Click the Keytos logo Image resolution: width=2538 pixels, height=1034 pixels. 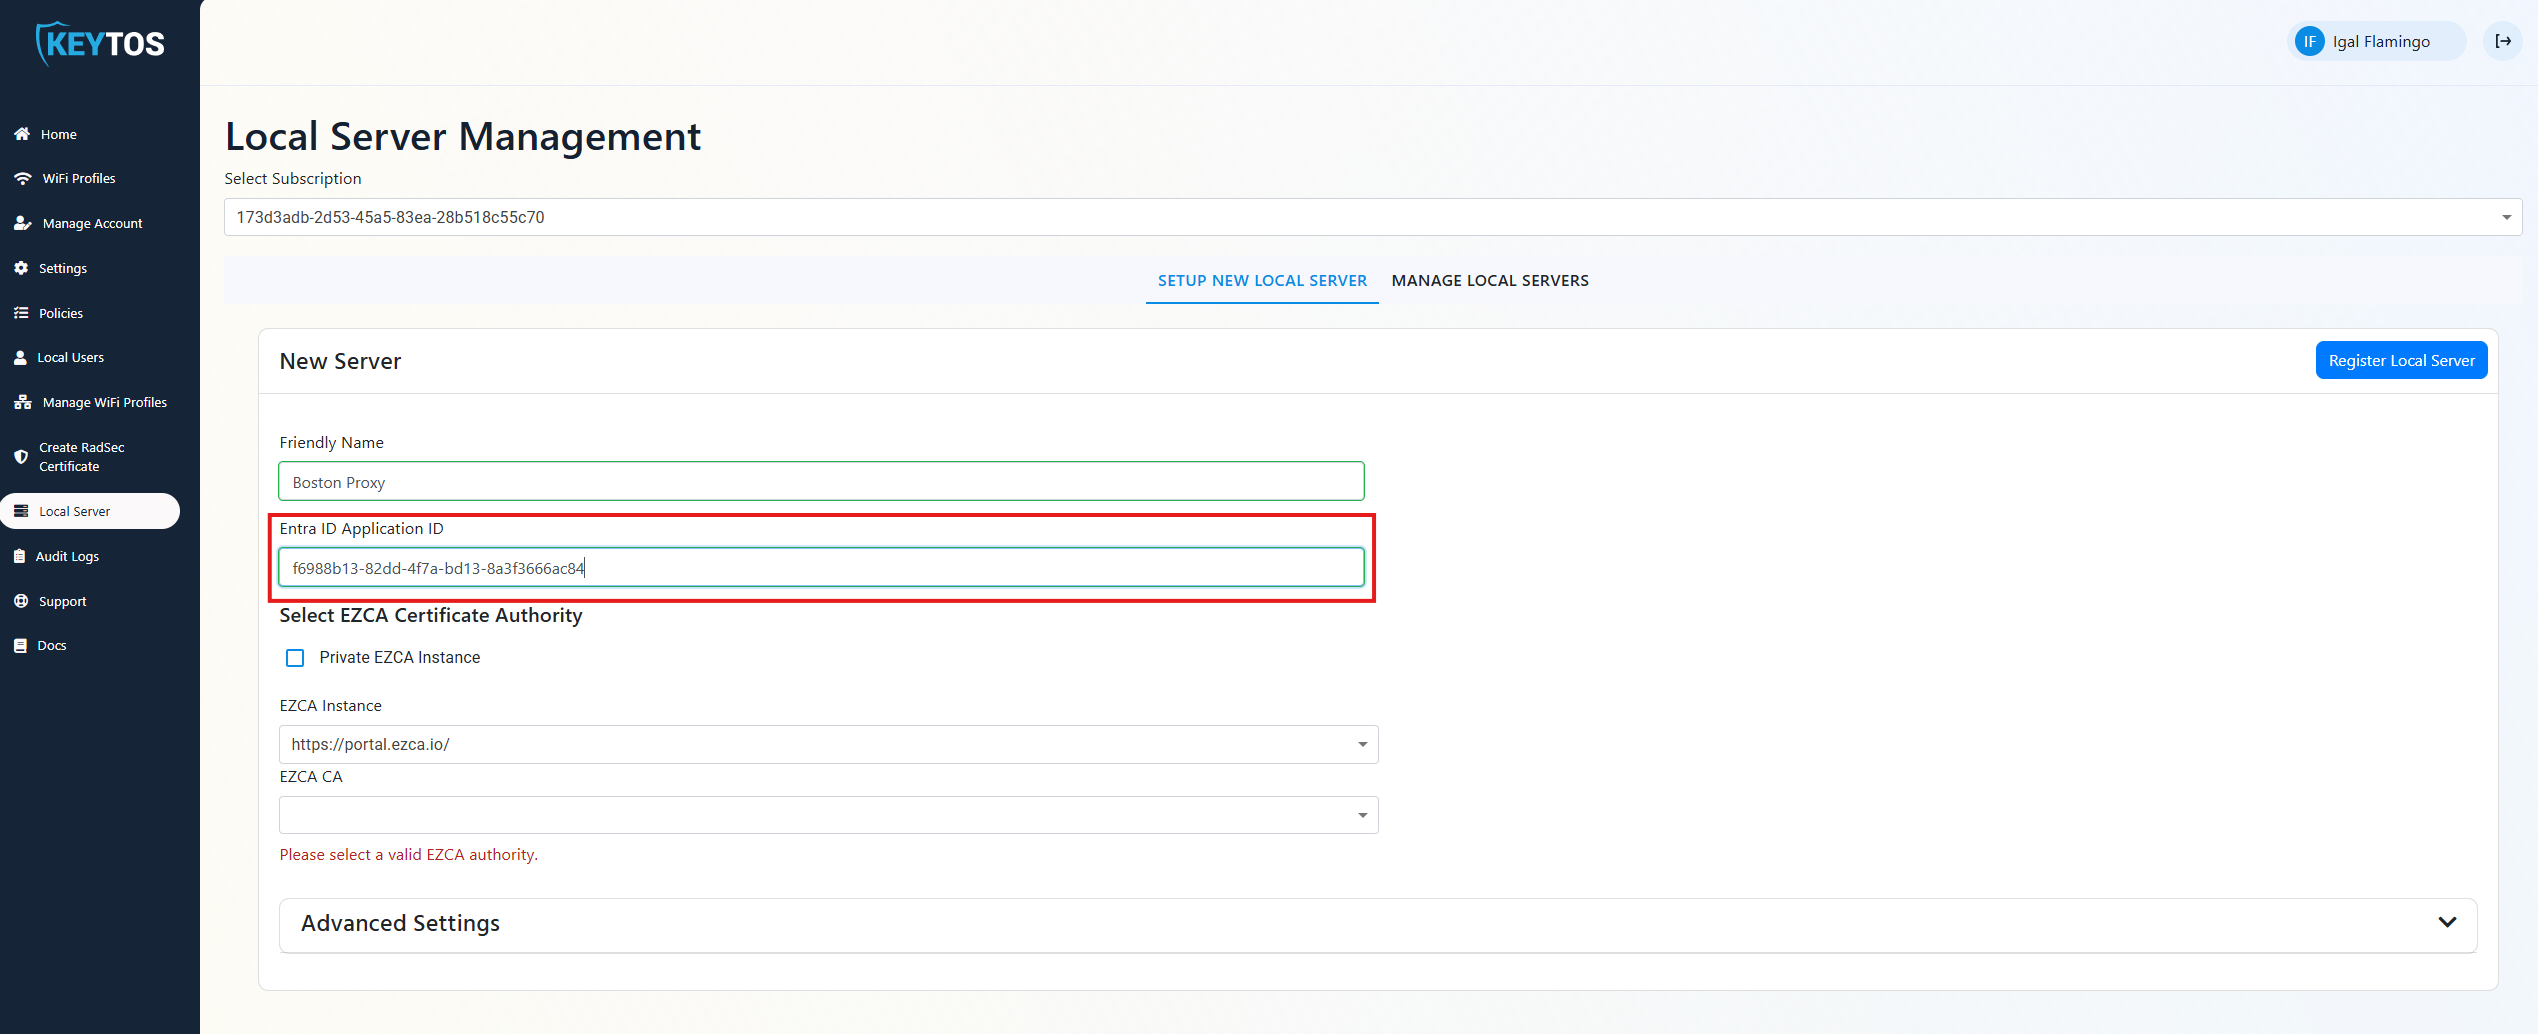(100, 43)
